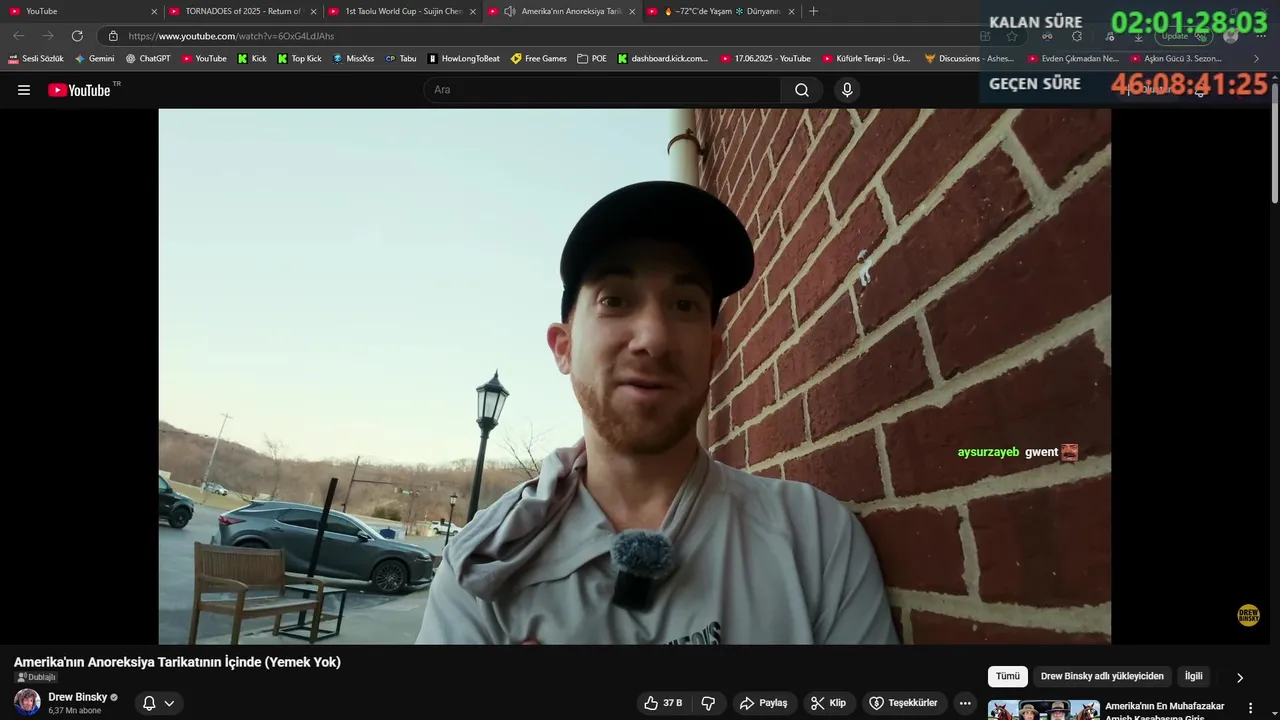View site info padlock icon
1280x720 pixels.
113,36
